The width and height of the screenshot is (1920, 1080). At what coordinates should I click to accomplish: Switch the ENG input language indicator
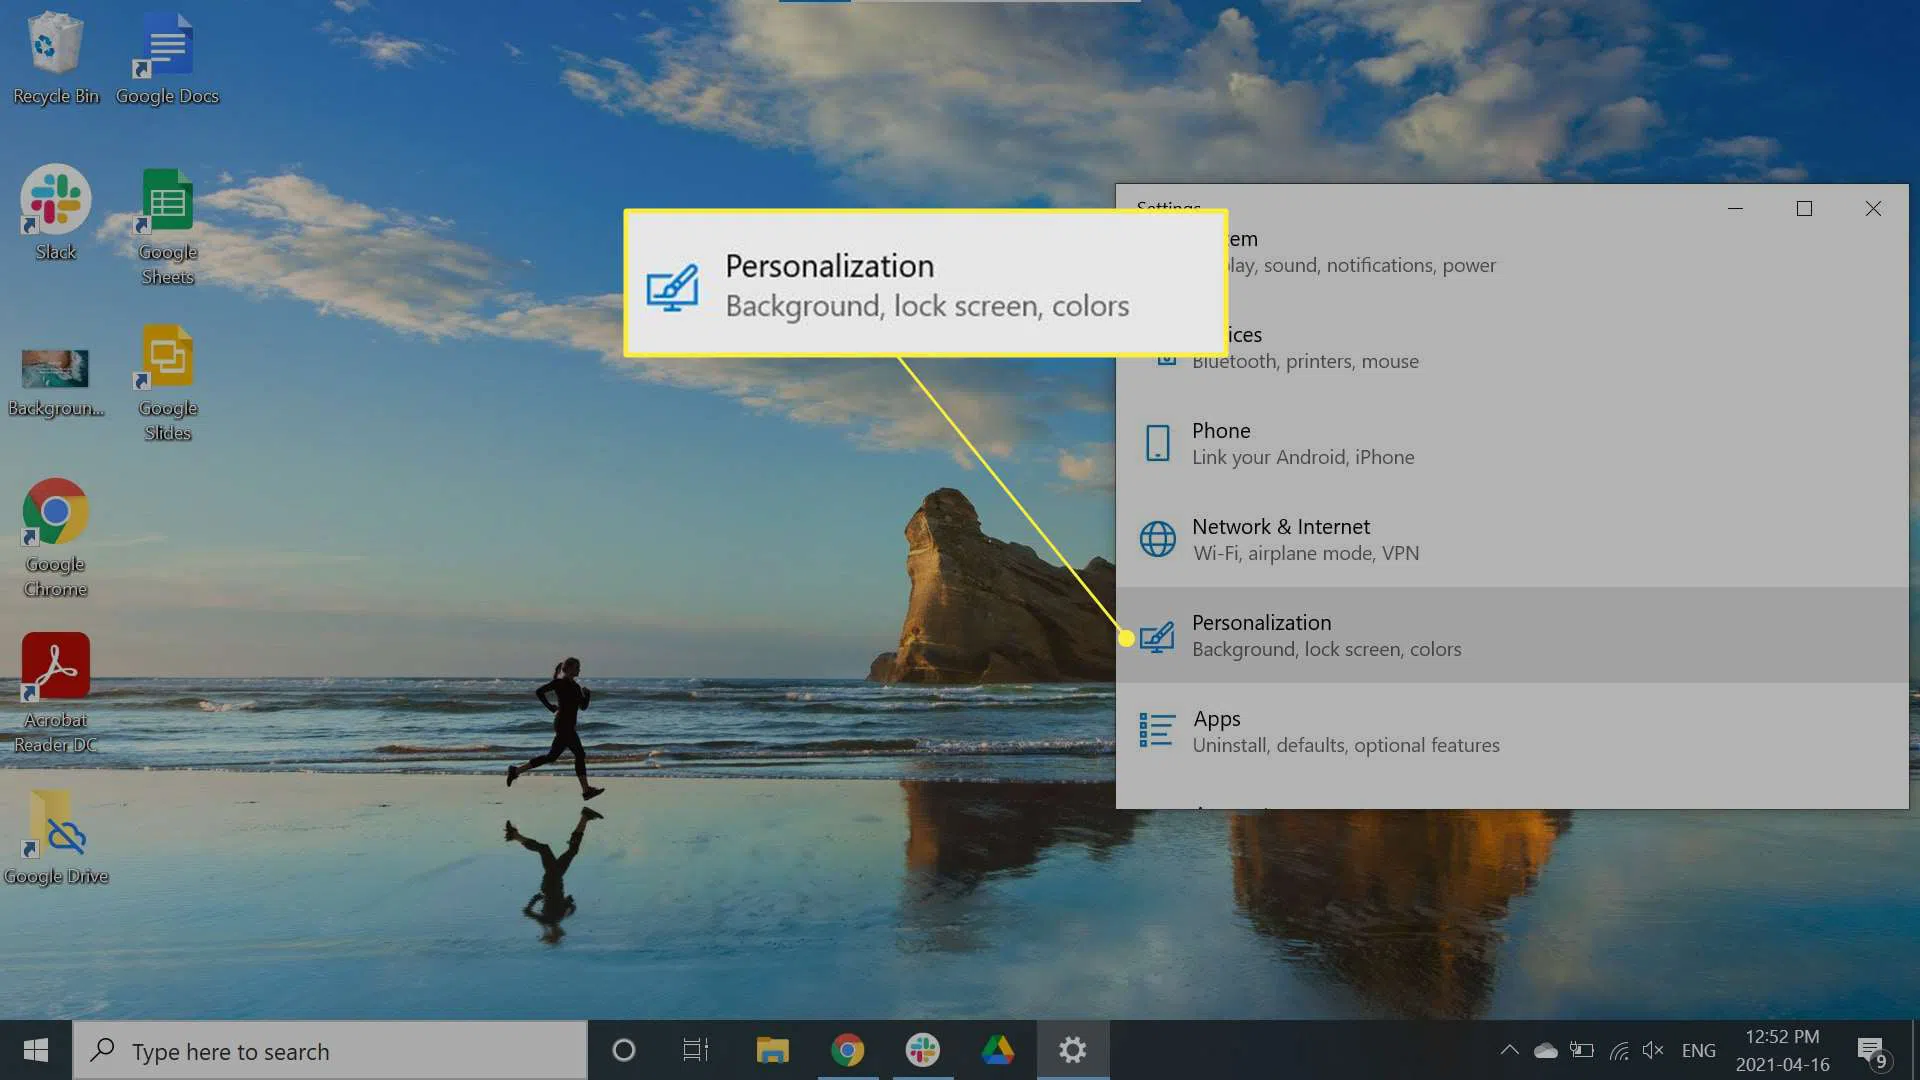[x=1698, y=1050]
